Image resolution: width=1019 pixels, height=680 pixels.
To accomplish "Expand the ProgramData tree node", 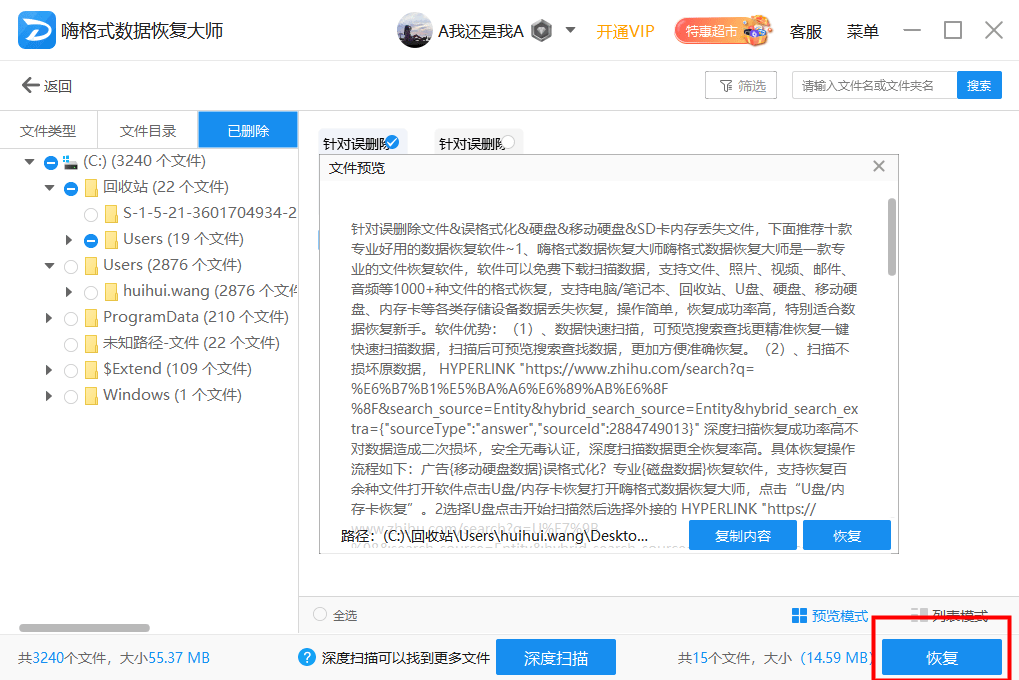I will click(49, 318).
